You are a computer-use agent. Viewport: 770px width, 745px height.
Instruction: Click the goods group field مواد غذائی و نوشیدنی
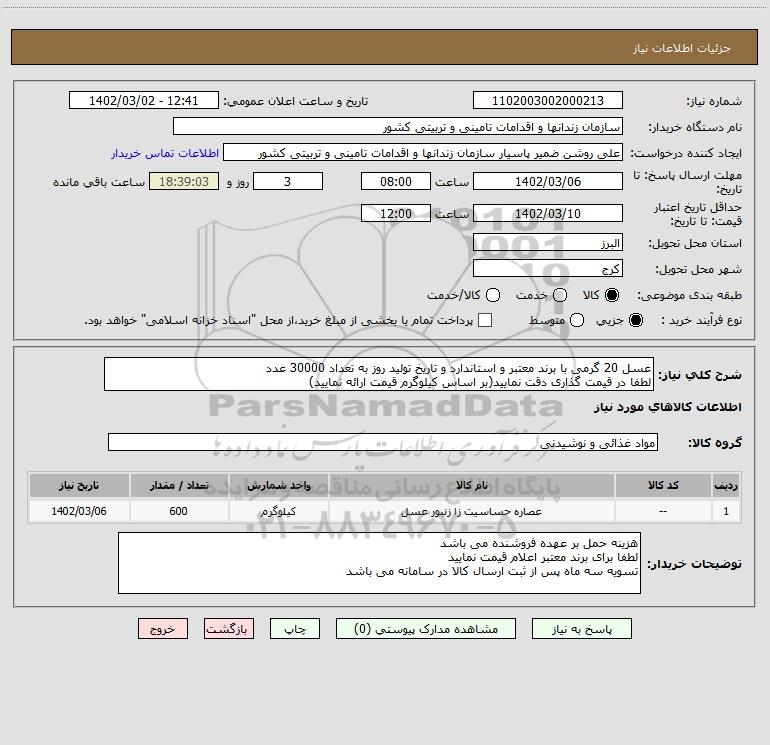383,442
